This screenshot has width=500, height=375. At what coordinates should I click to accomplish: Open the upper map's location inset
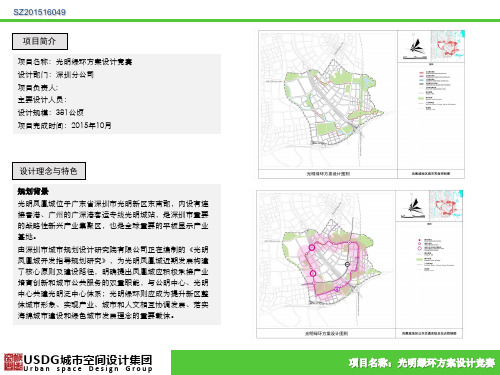[x=447, y=45]
